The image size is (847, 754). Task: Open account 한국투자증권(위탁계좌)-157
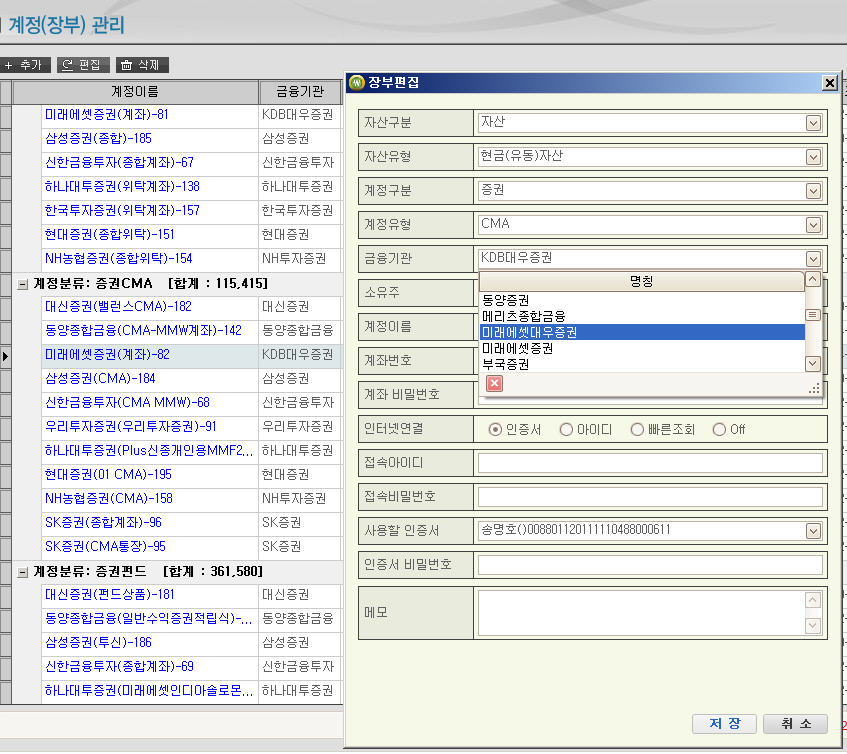(122, 211)
